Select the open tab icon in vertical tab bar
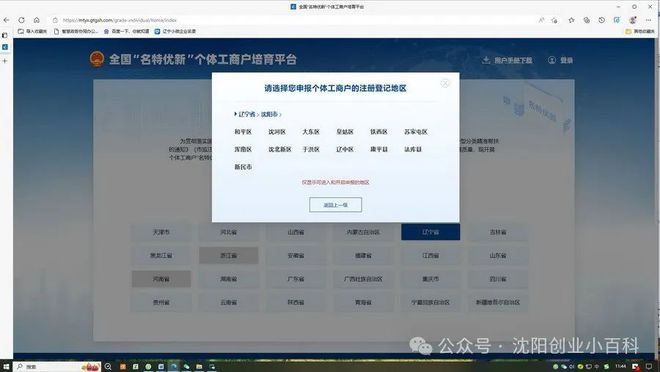Screen dimensions: 660x372 click(x=5, y=47)
